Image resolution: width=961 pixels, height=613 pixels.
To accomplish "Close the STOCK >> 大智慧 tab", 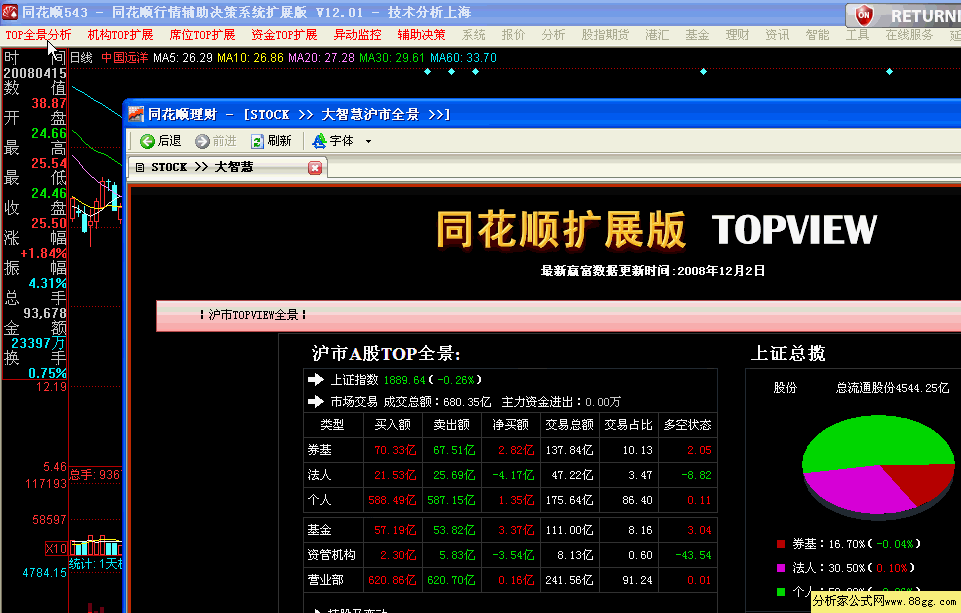I will pos(315,168).
